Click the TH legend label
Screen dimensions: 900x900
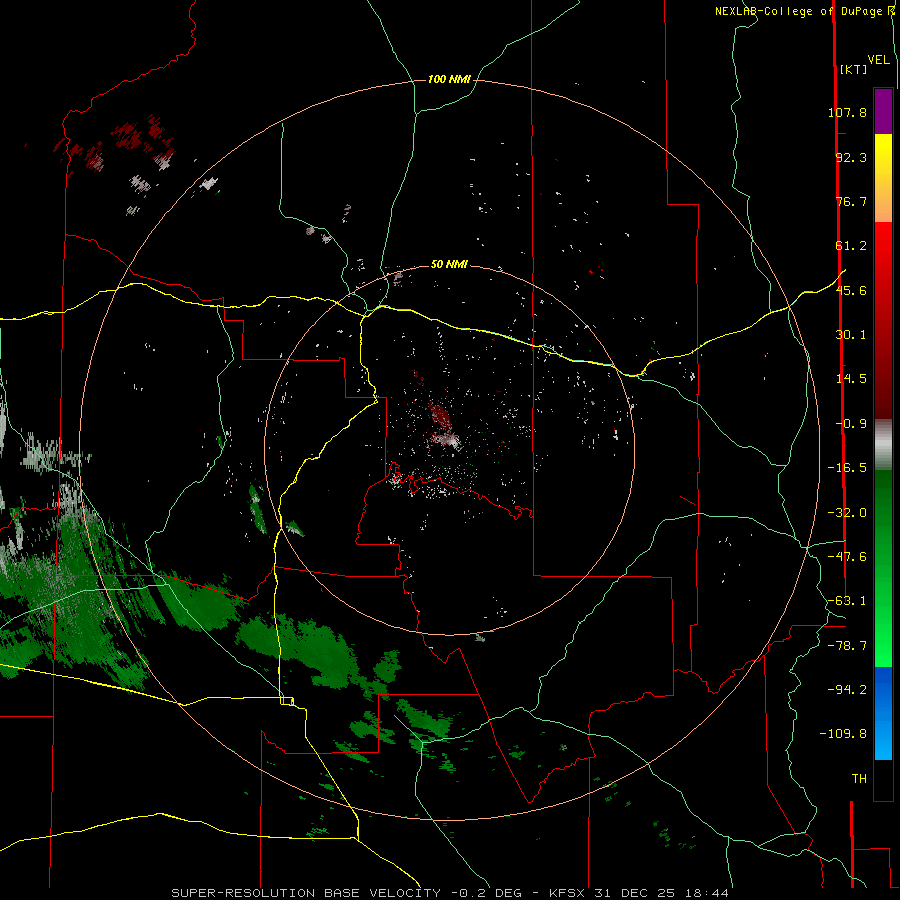859,779
